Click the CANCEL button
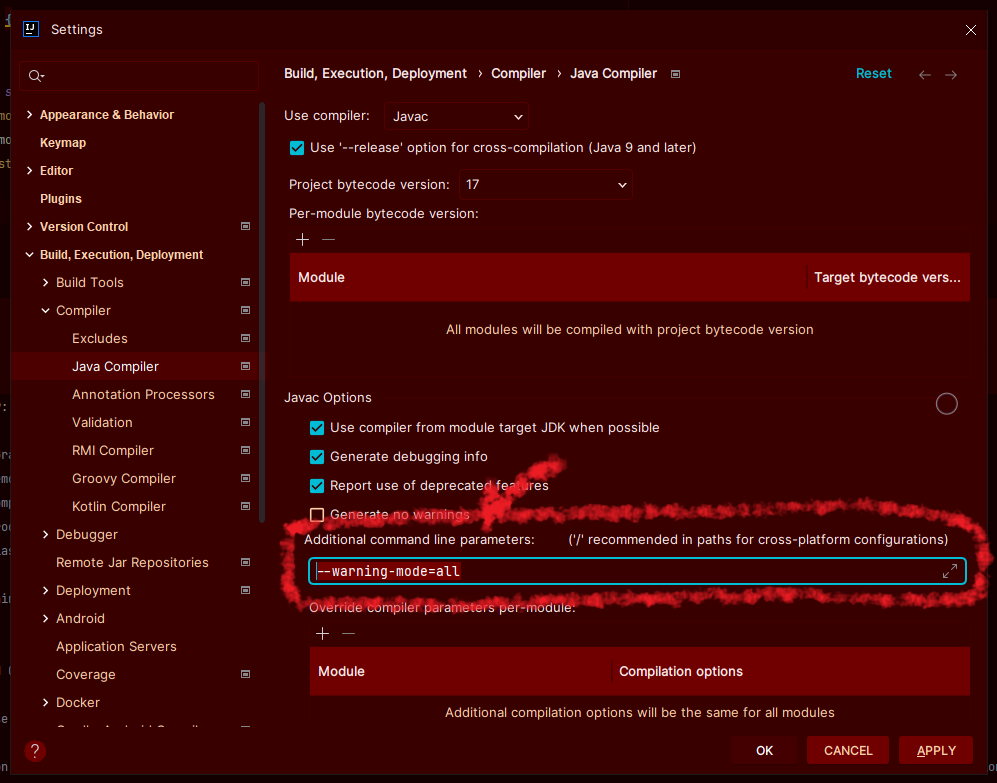The image size is (997, 783). [848, 751]
